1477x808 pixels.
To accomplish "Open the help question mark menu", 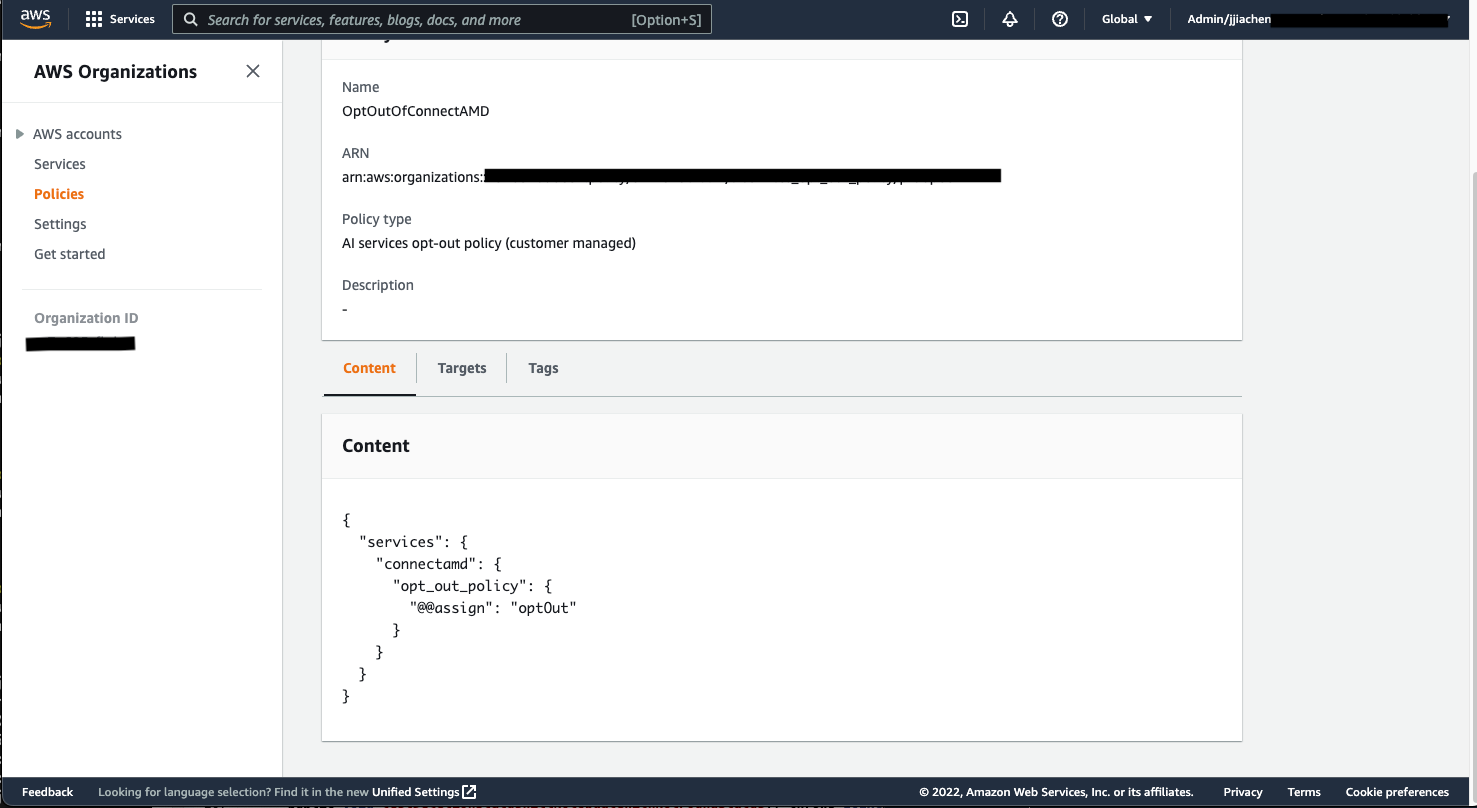I will (1060, 19).
